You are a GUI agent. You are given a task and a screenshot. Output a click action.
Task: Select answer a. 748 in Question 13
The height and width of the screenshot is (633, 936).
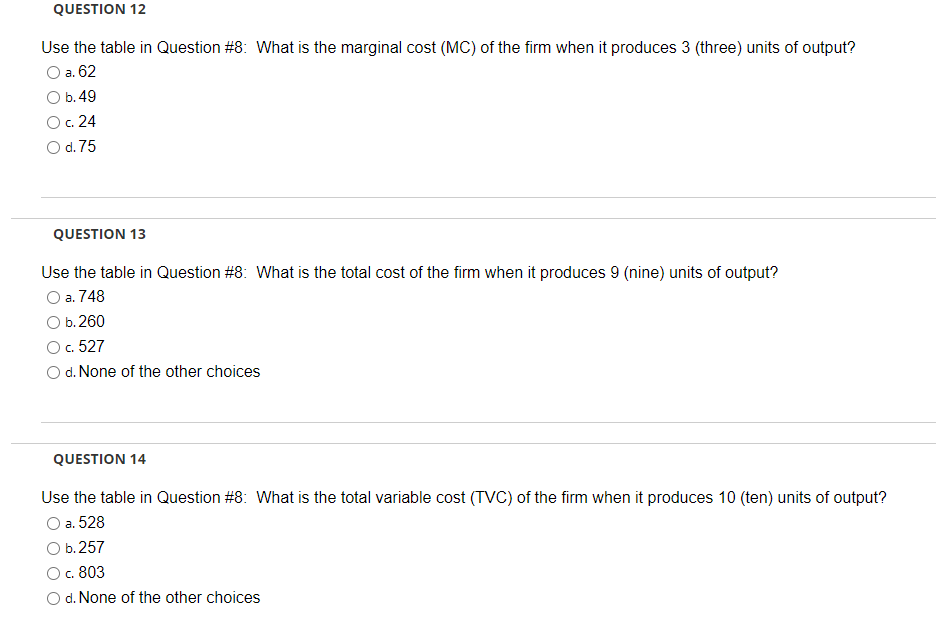click(x=53, y=297)
